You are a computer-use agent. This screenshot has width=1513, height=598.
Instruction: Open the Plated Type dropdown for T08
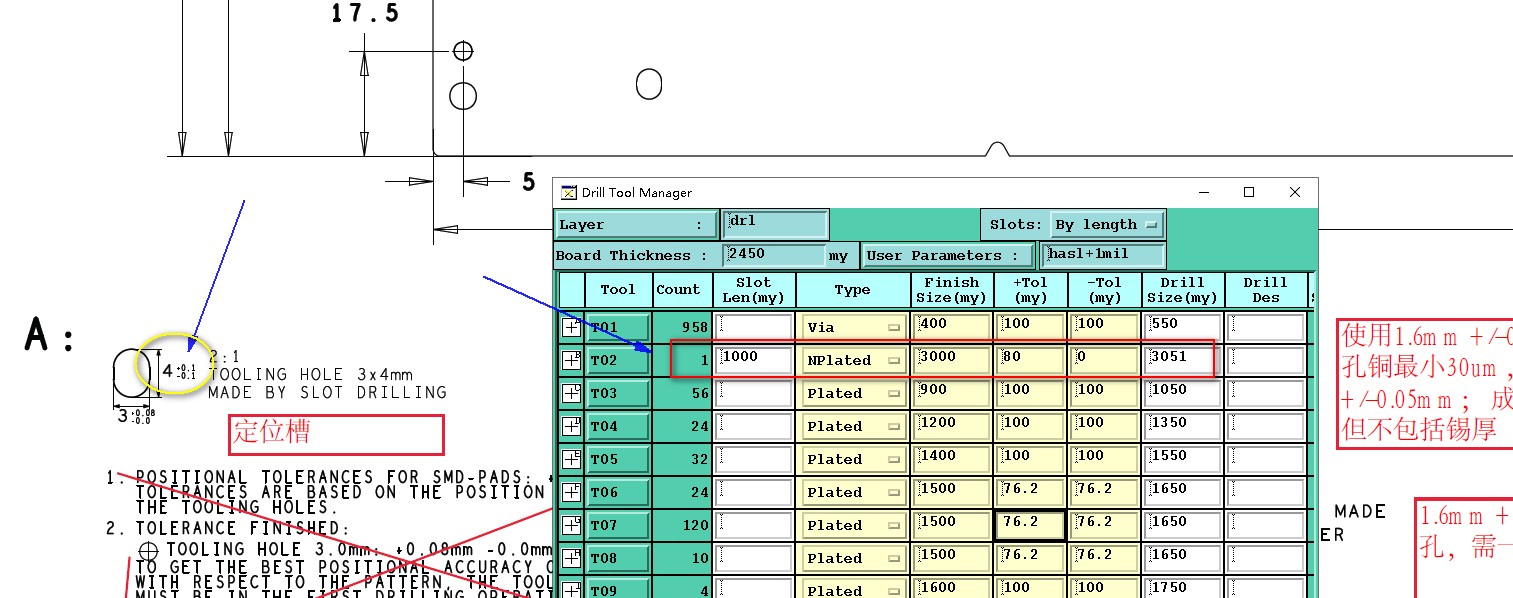tap(854, 558)
